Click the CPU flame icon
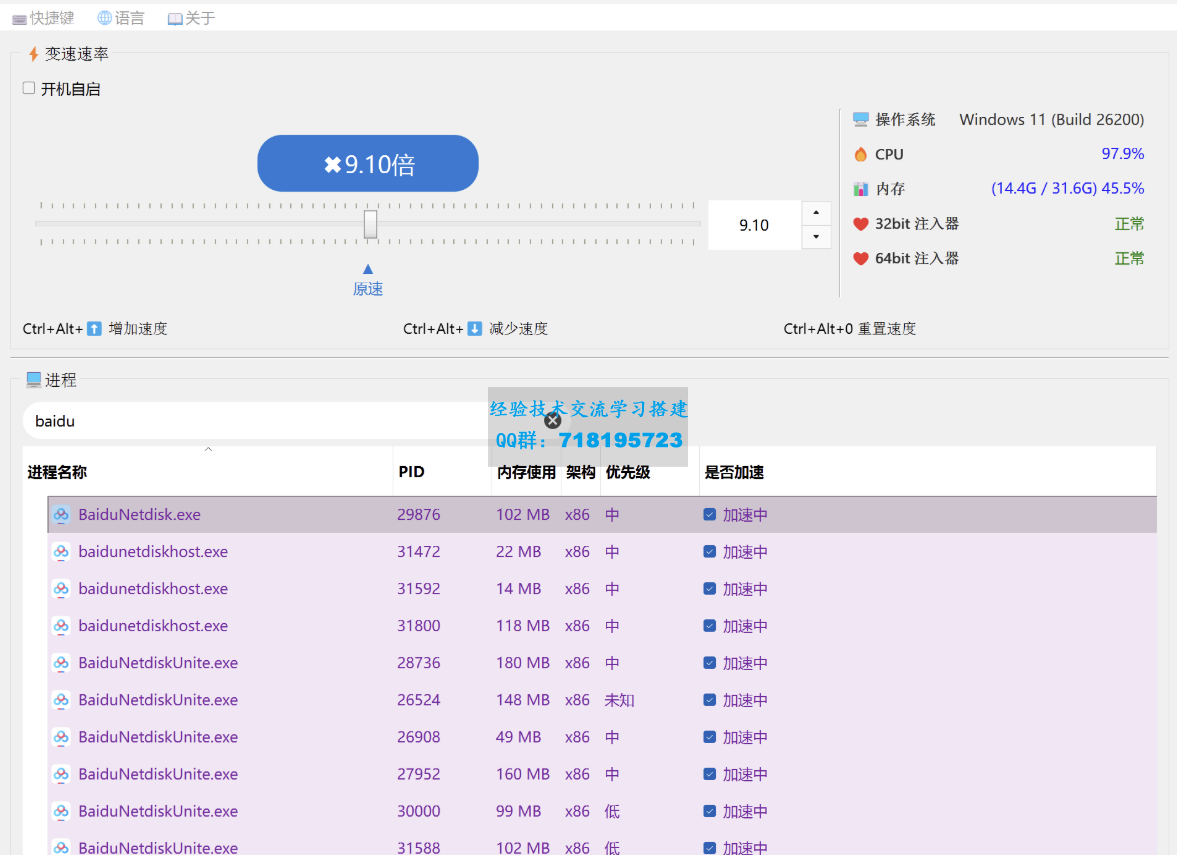 861,154
